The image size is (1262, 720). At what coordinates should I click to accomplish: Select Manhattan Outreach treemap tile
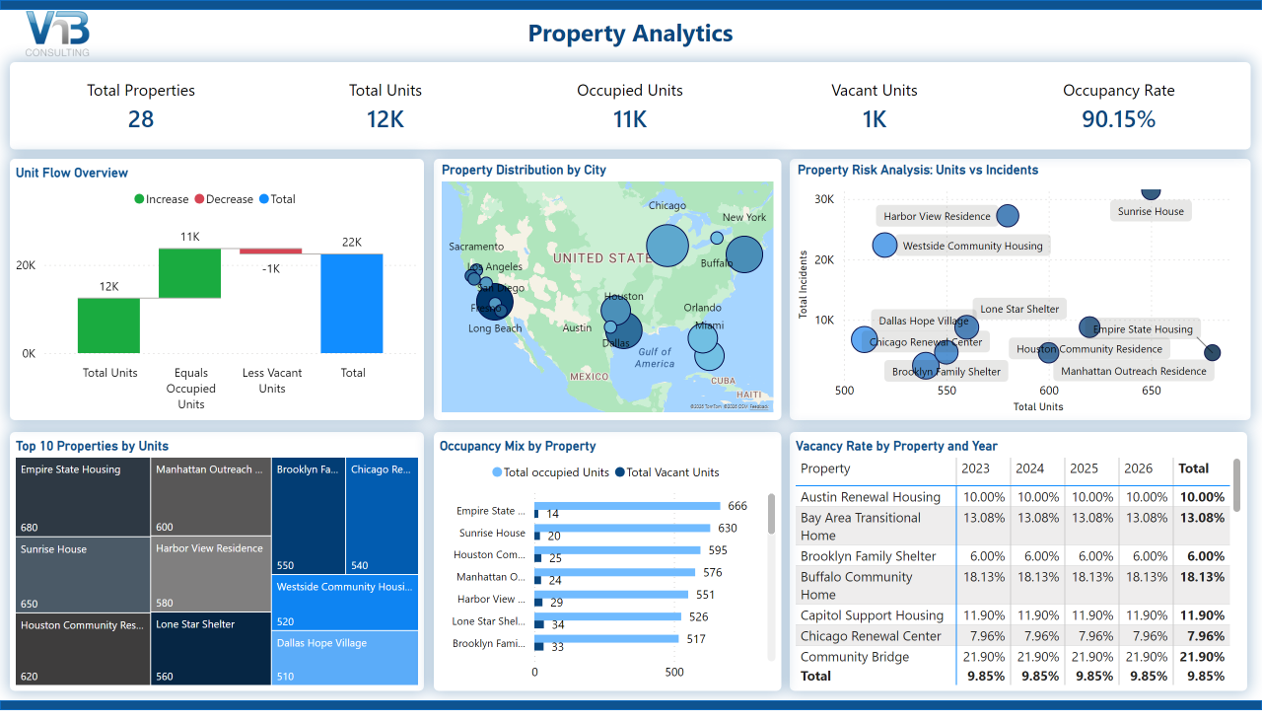click(x=212, y=498)
